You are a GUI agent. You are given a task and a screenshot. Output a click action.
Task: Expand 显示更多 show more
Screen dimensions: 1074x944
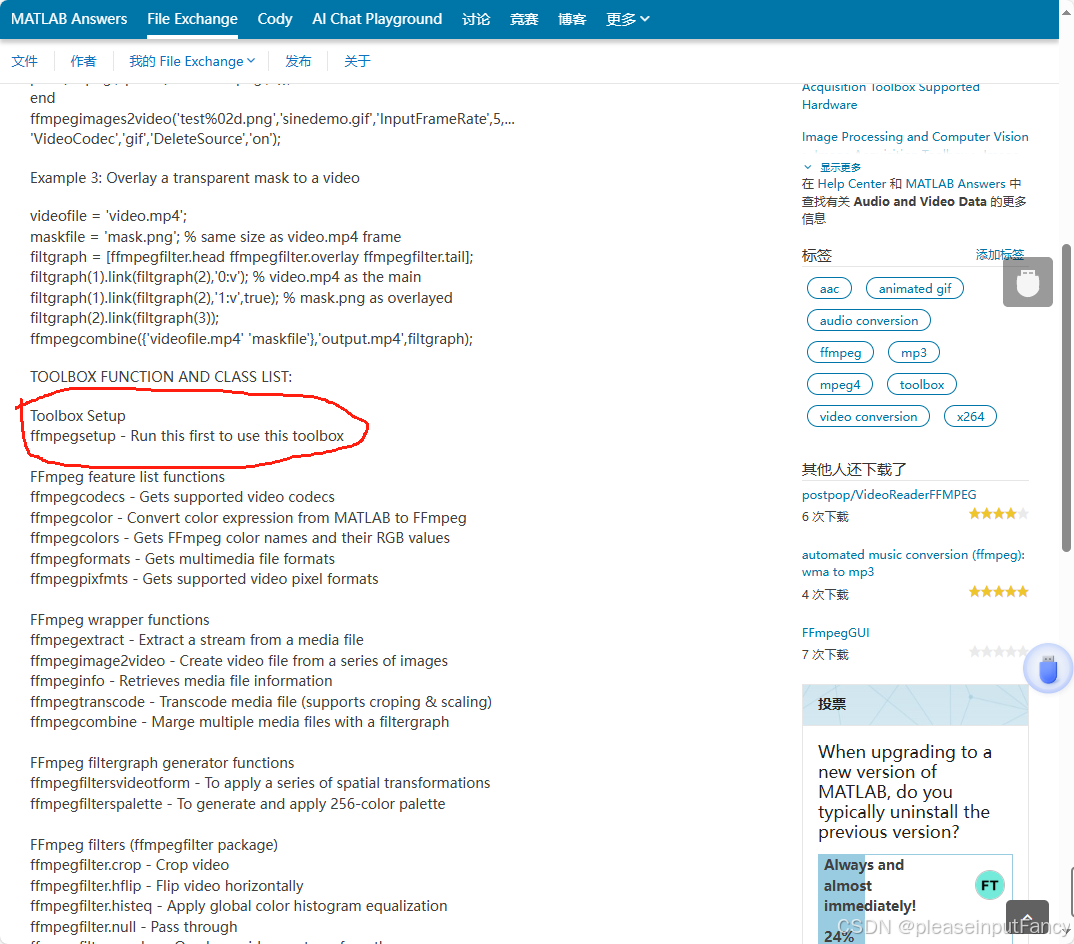[834, 167]
